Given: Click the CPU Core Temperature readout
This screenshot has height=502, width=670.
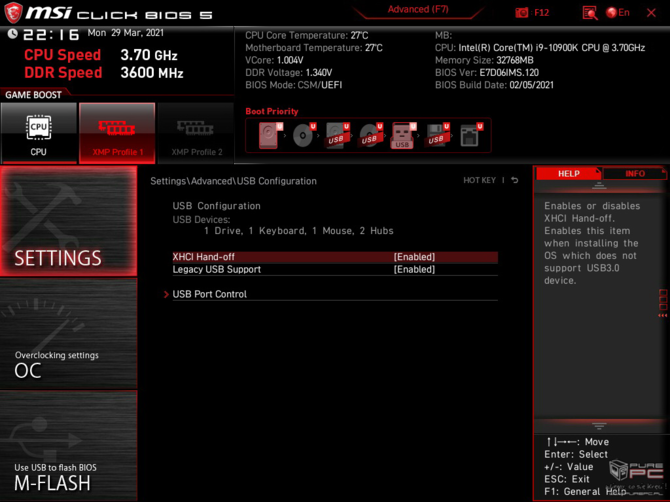Looking at the screenshot, I should [306, 35].
